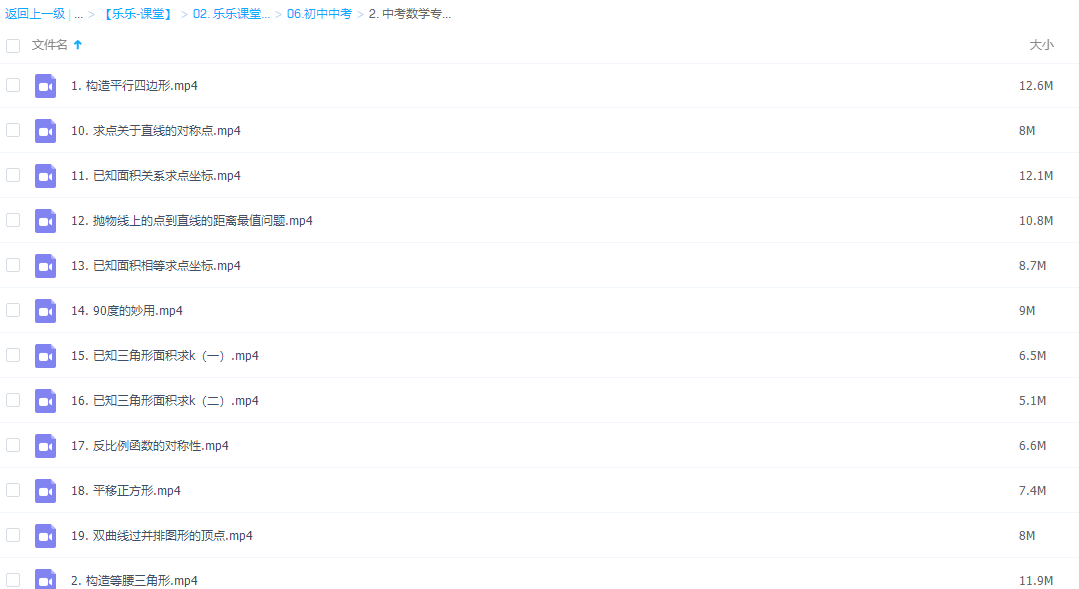Screen dimensions: 1079x589
Task: Click video icon for 18. 平移正方形.mp4
Action: pos(45,491)
